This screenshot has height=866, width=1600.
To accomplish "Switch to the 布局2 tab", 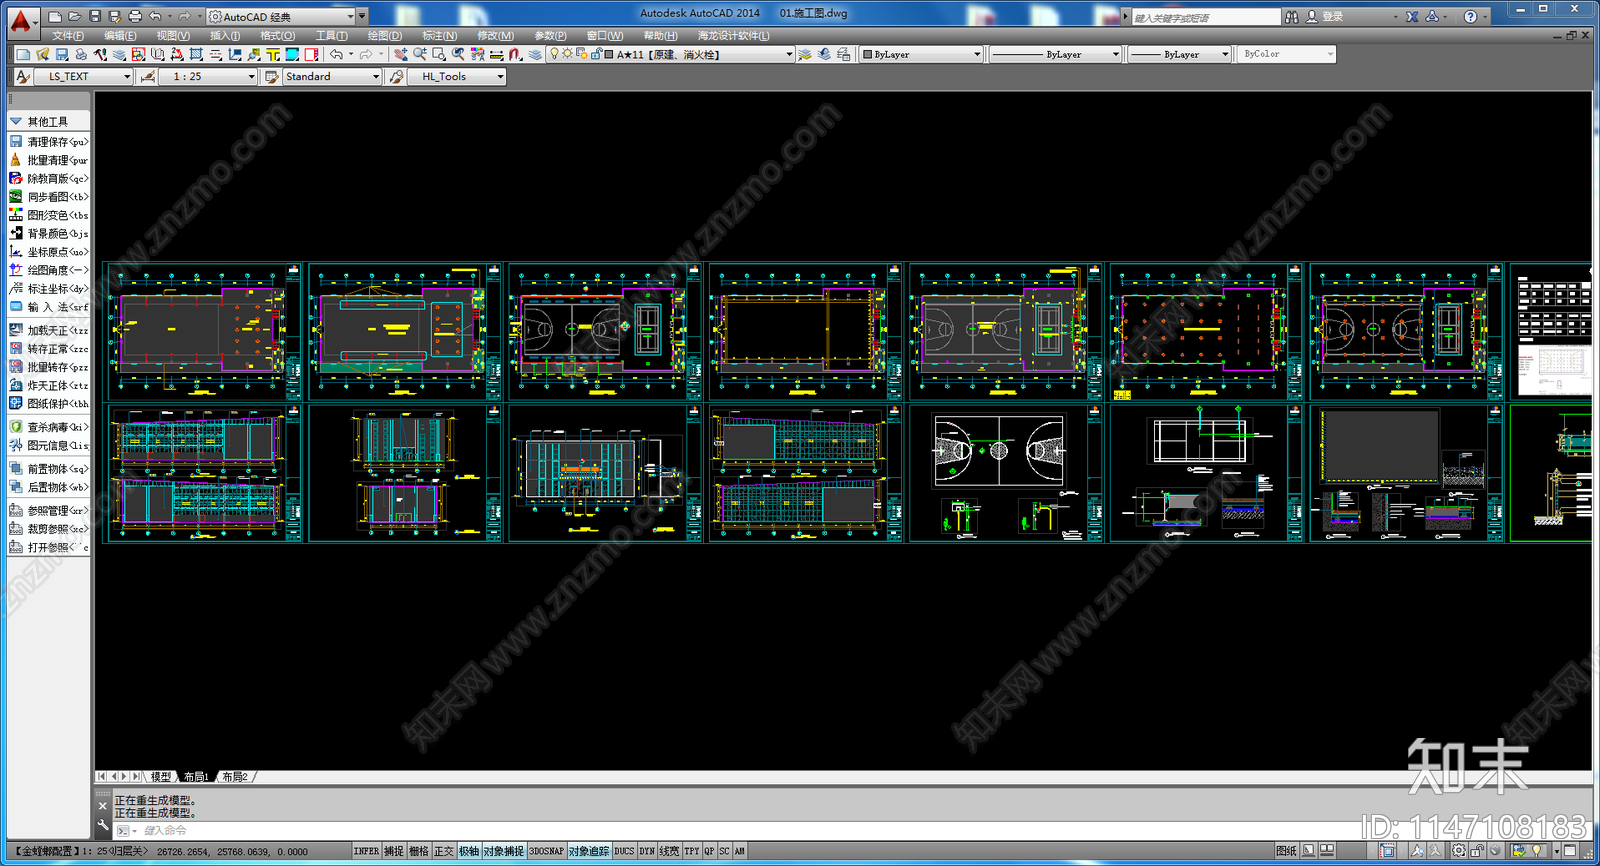I will pos(235,776).
